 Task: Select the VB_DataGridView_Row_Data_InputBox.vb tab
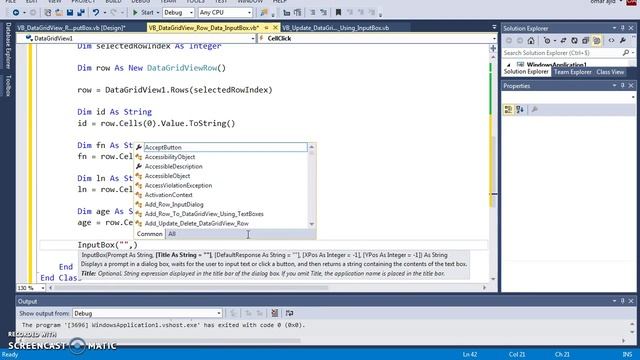click(203, 28)
